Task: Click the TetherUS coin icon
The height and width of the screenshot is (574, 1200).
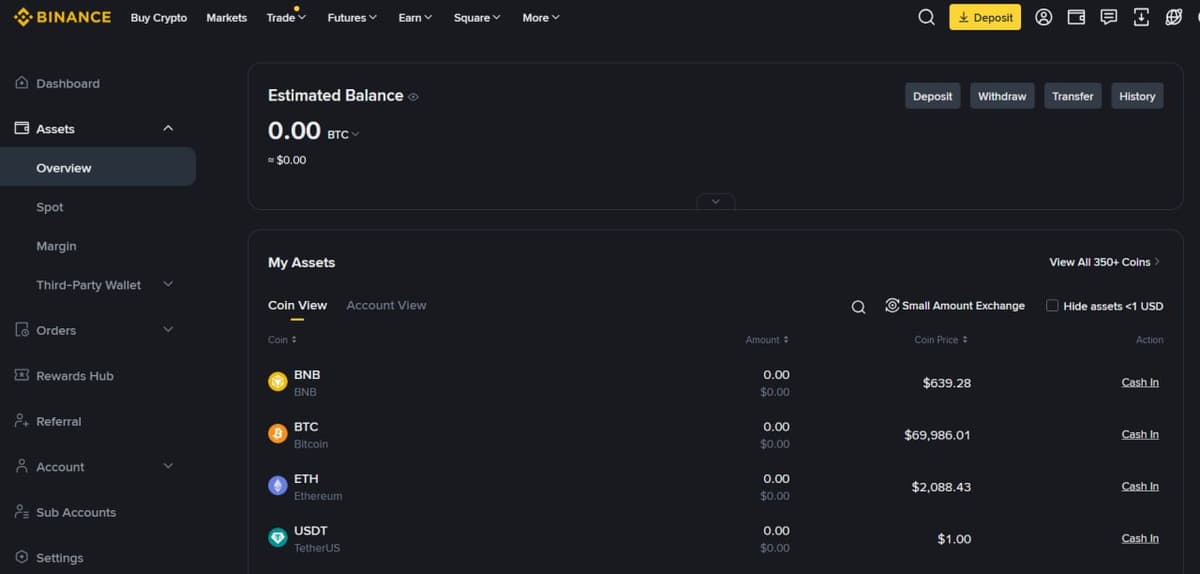Action: [278, 538]
